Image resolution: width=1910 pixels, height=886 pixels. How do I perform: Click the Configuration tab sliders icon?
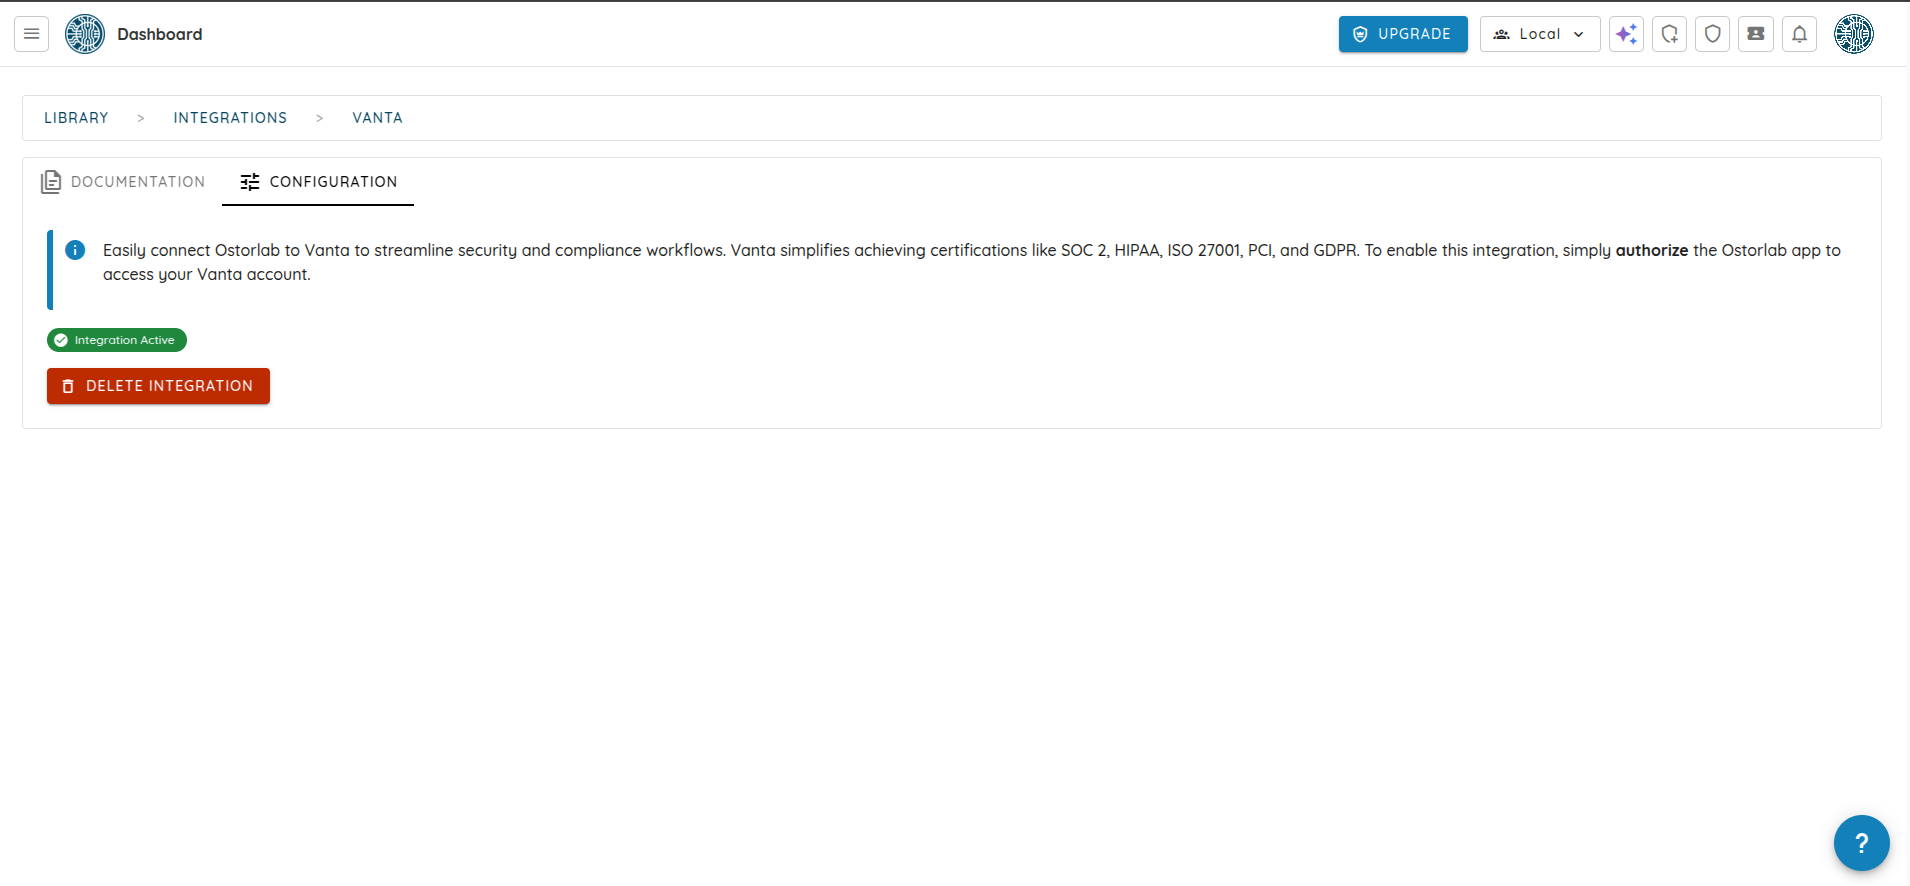click(250, 182)
